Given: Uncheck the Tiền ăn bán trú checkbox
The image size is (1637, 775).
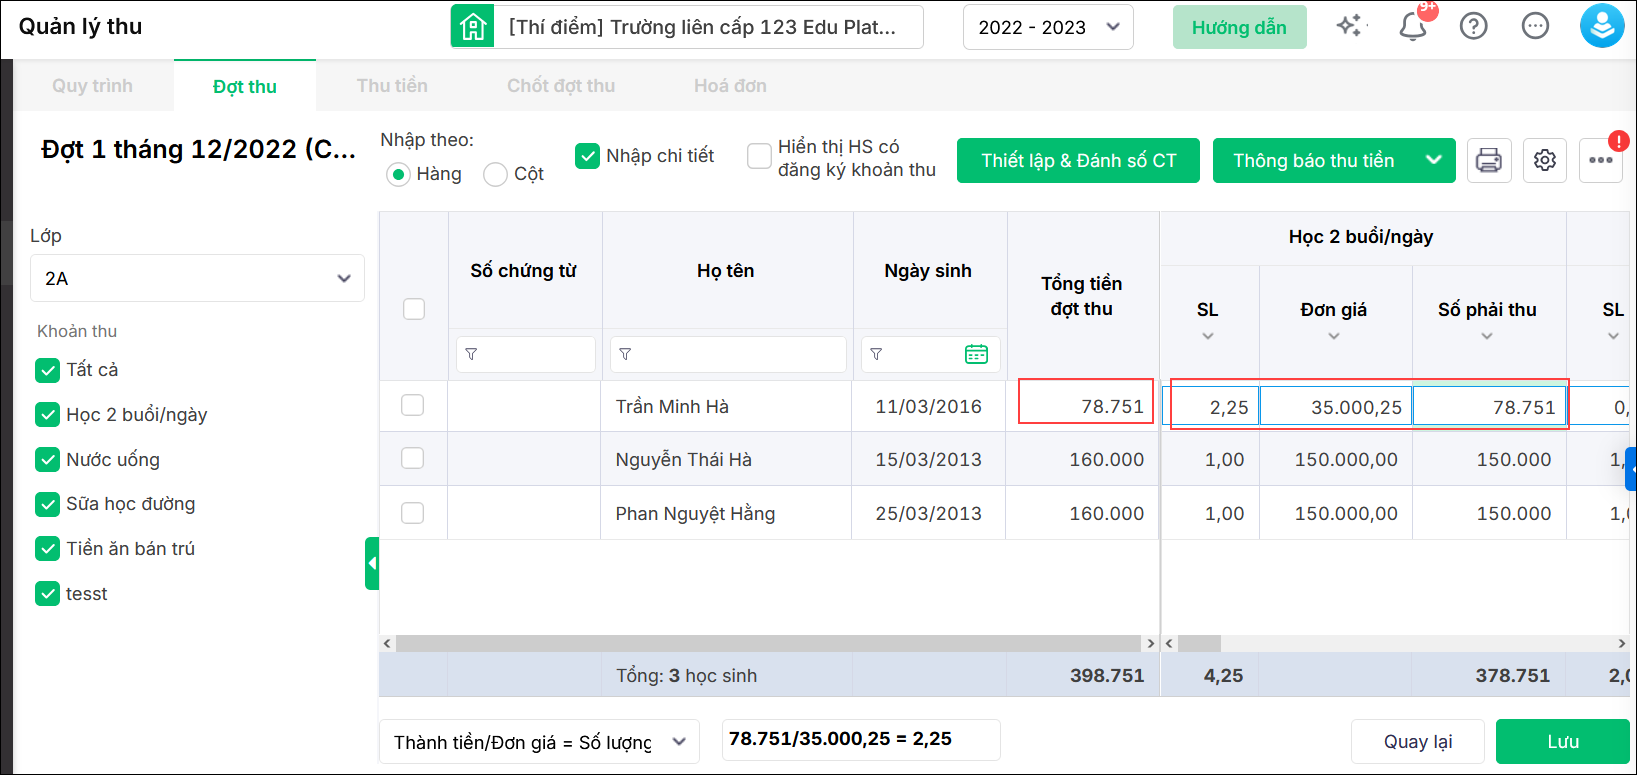Looking at the screenshot, I should [x=47, y=548].
